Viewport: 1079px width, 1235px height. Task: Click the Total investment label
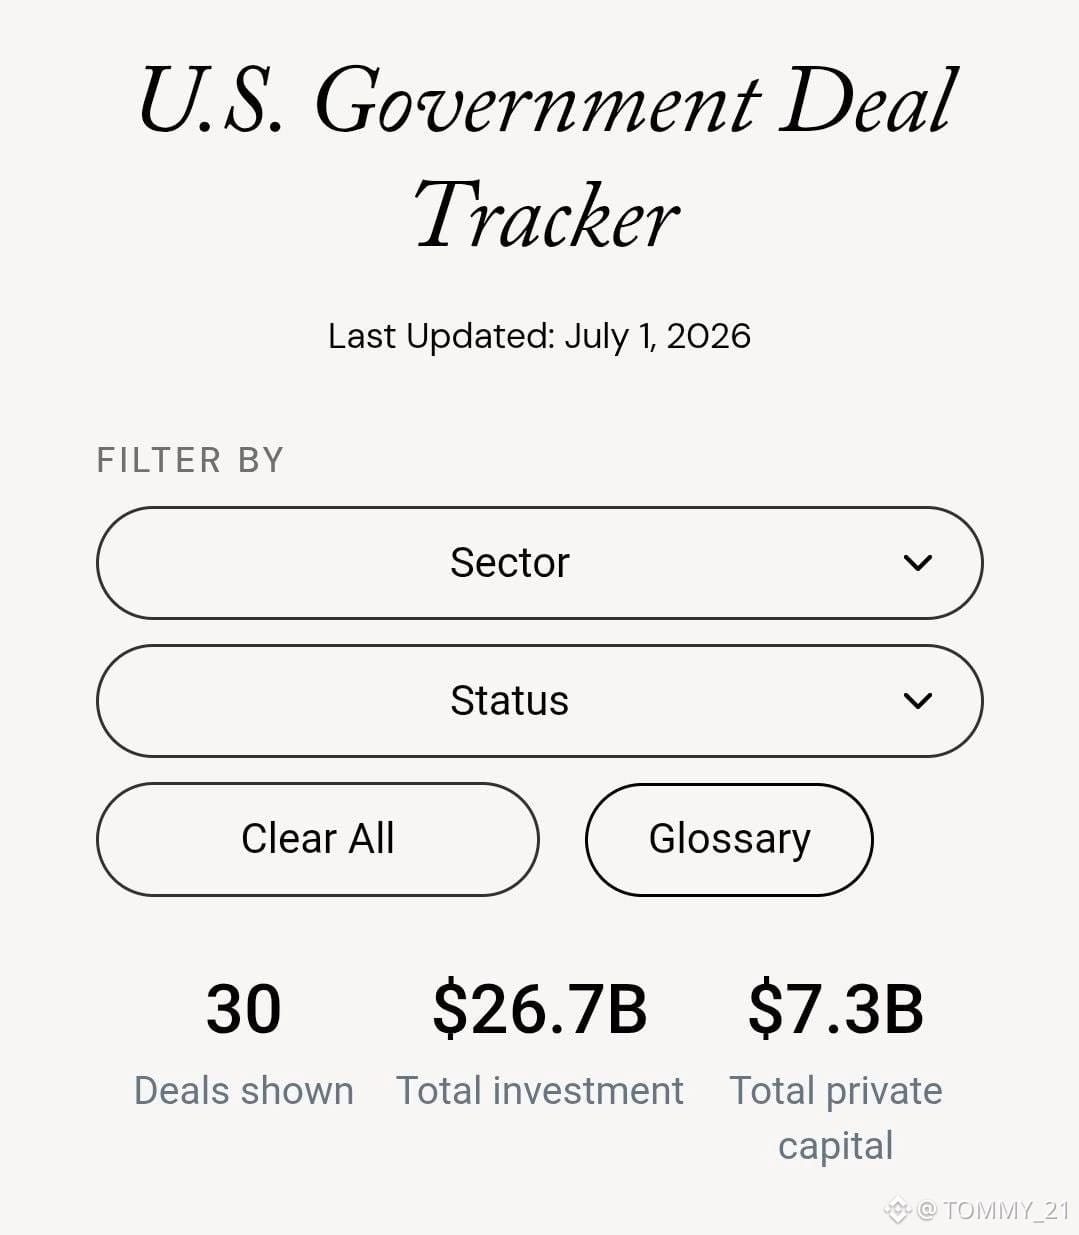click(539, 1091)
